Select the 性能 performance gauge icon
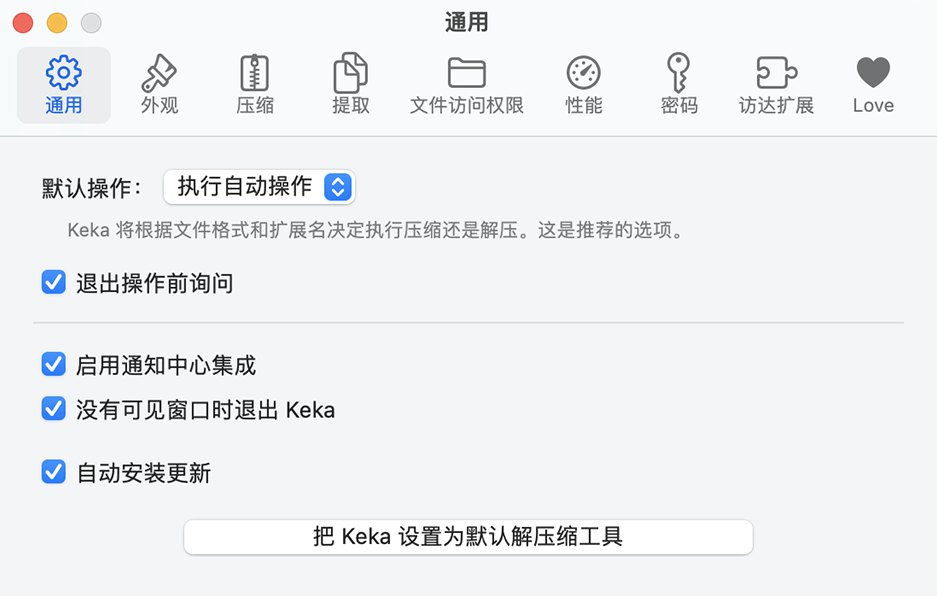Viewport: 937px width, 596px height. coord(584,73)
